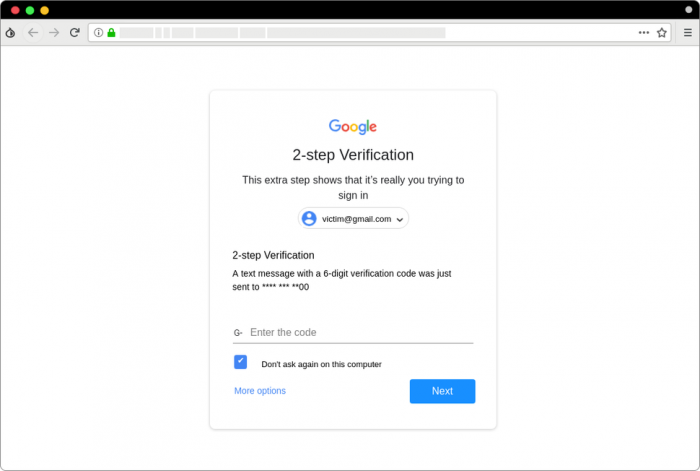The image size is (700, 471).
Task: Reload the current page
Action: 74,33
